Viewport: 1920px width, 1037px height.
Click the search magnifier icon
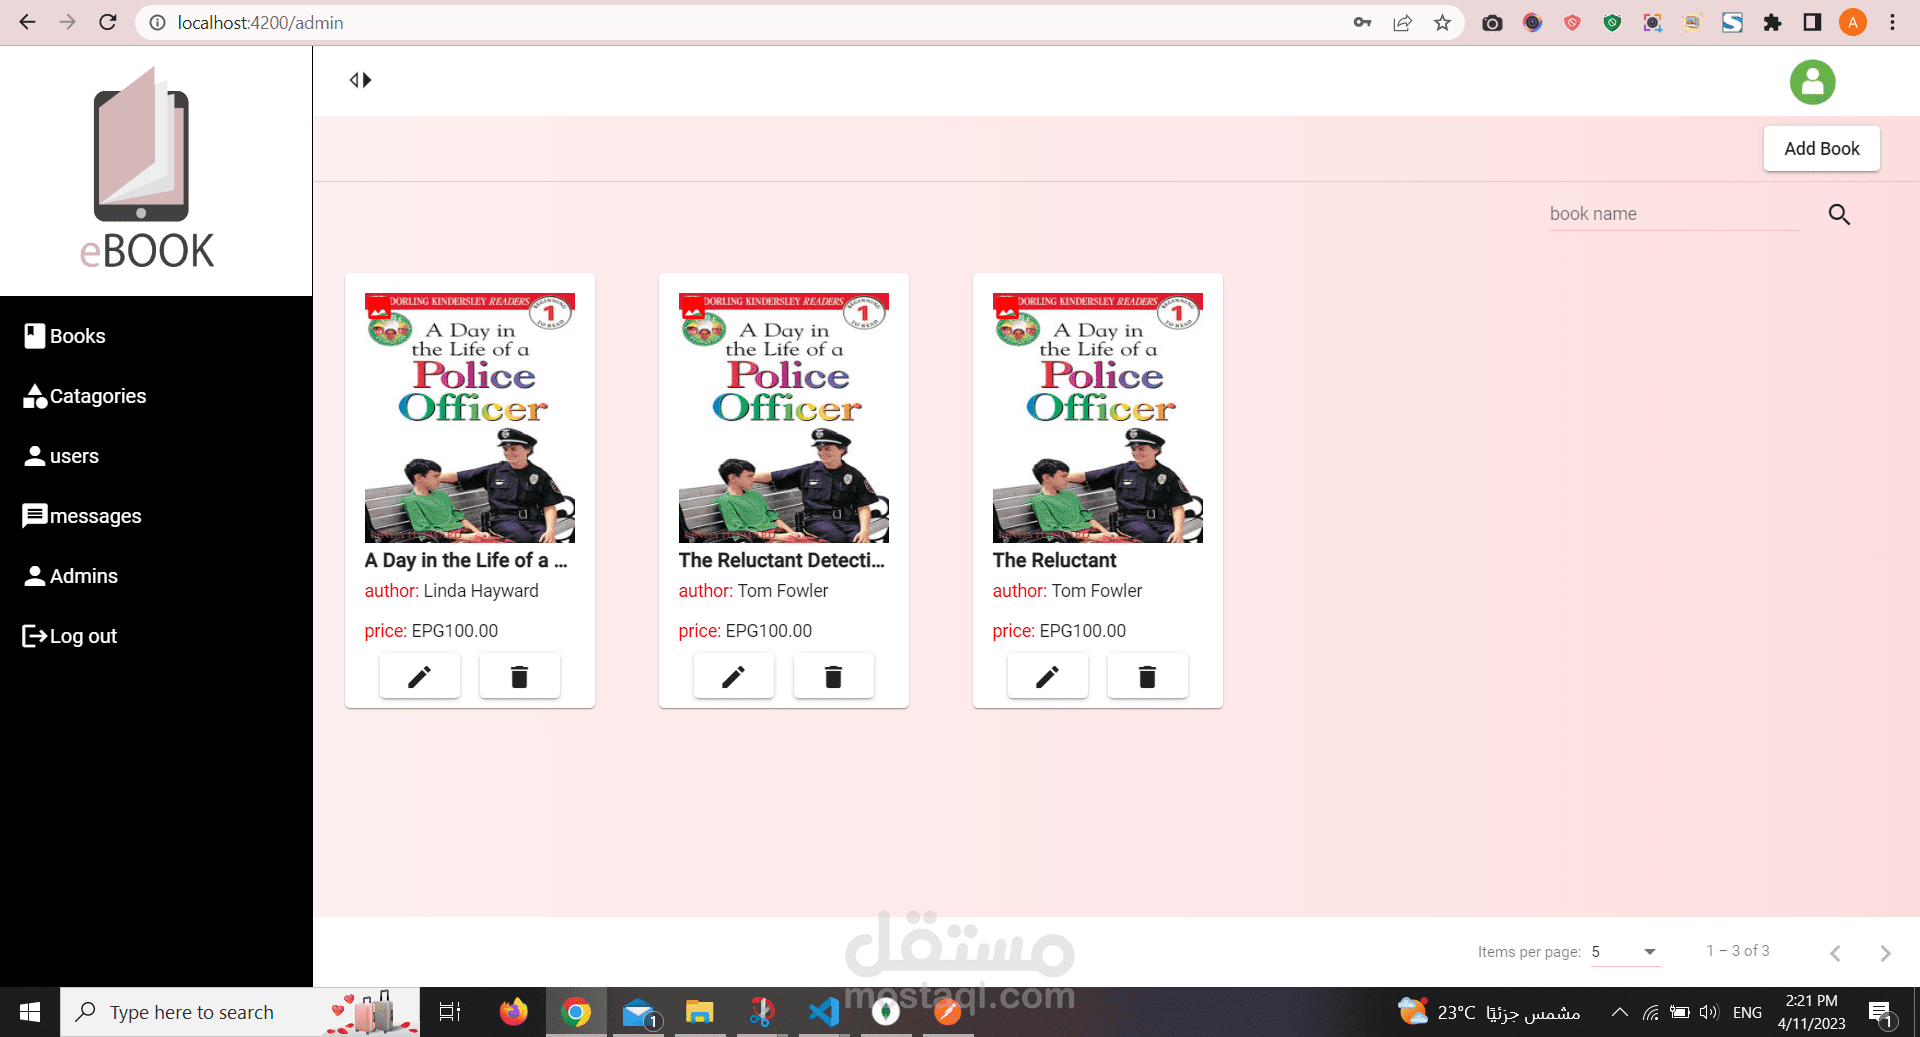(1839, 214)
